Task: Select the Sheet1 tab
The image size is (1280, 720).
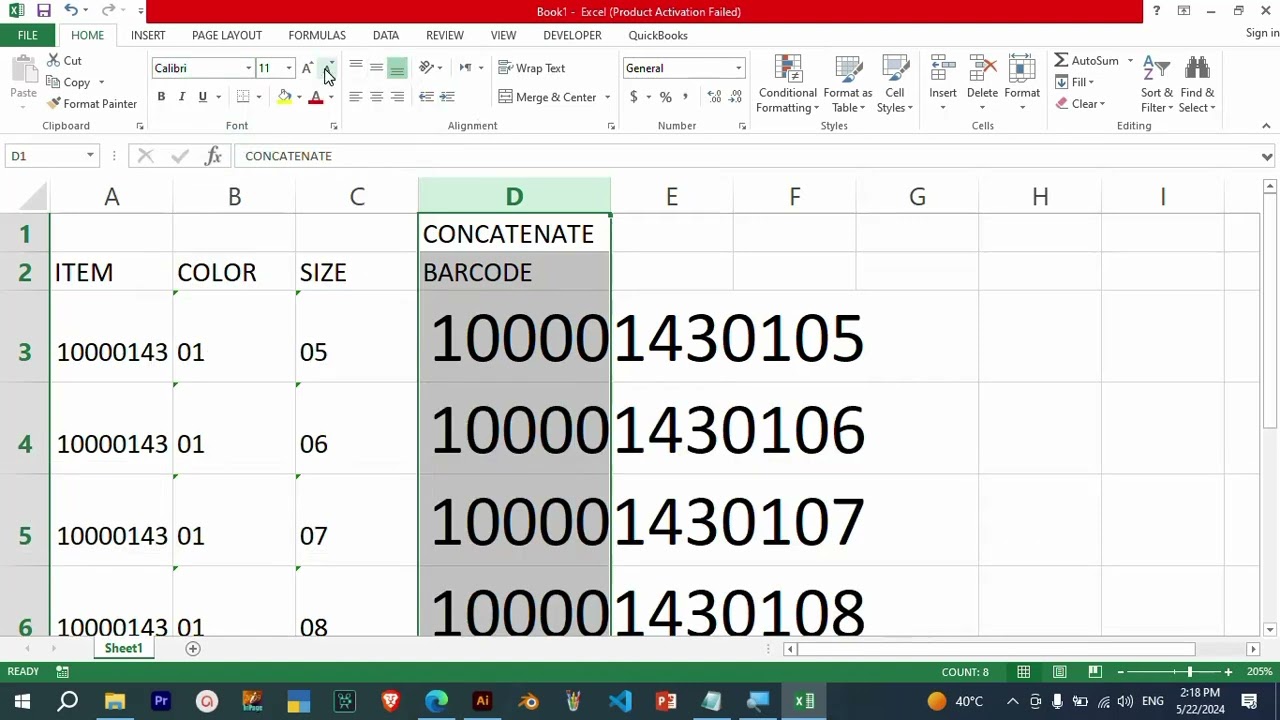Action: click(x=124, y=649)
